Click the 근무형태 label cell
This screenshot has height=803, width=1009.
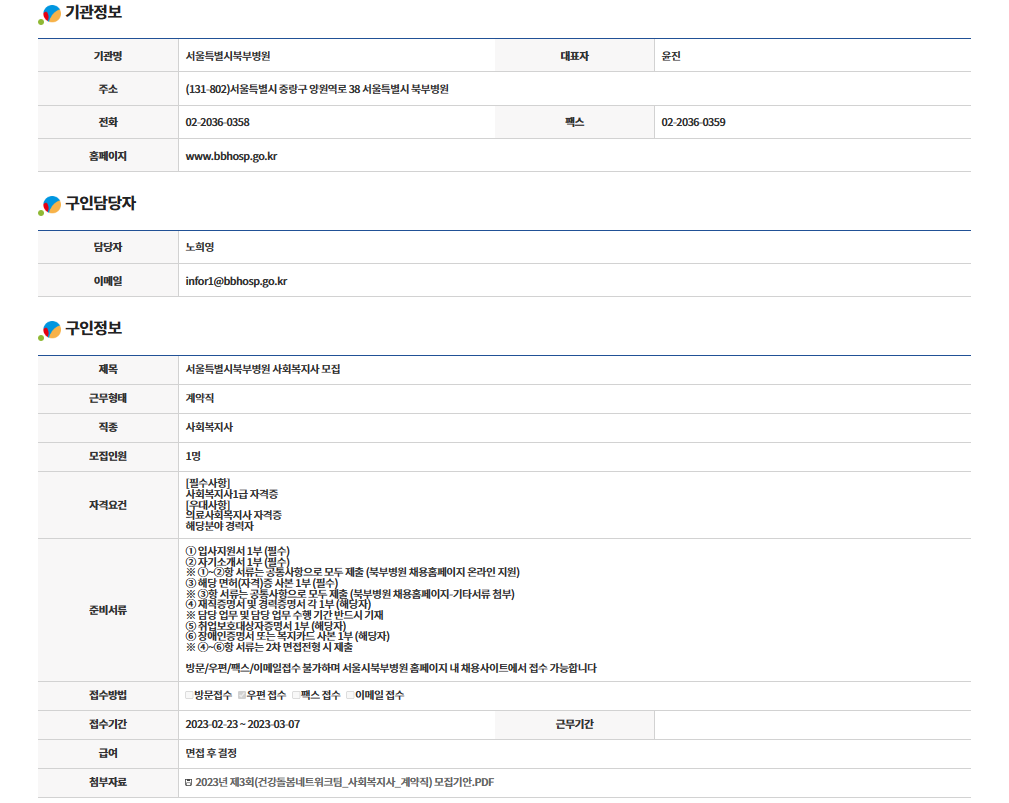pyautogui.click(x=108, y=398)
